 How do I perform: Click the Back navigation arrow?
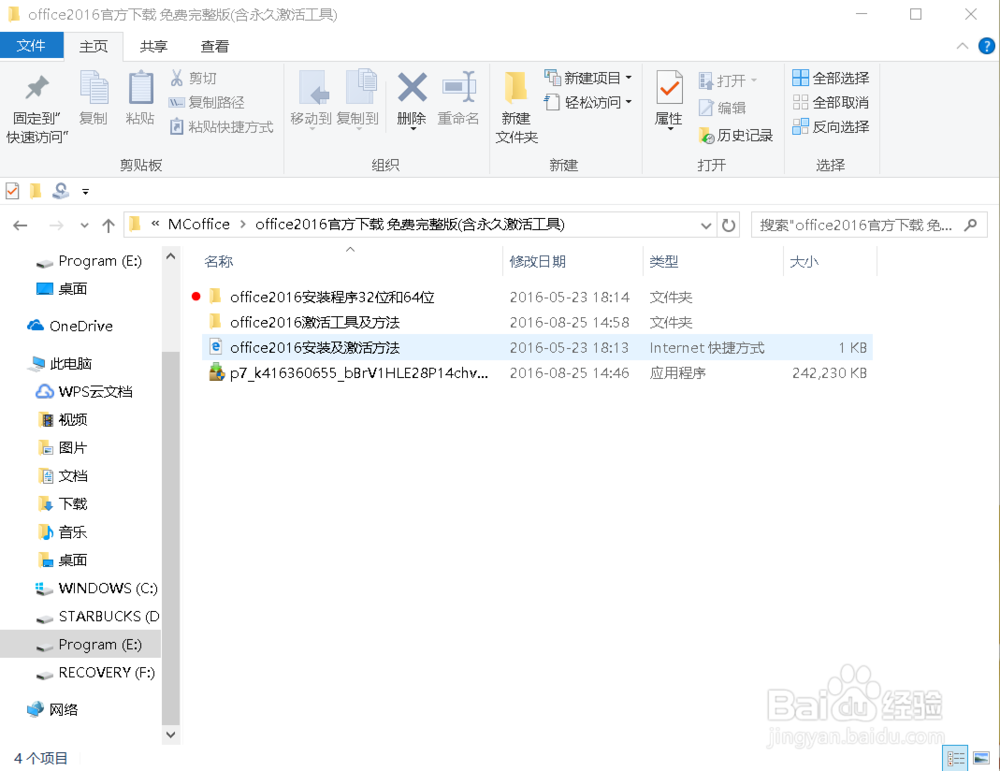point(20,225)
